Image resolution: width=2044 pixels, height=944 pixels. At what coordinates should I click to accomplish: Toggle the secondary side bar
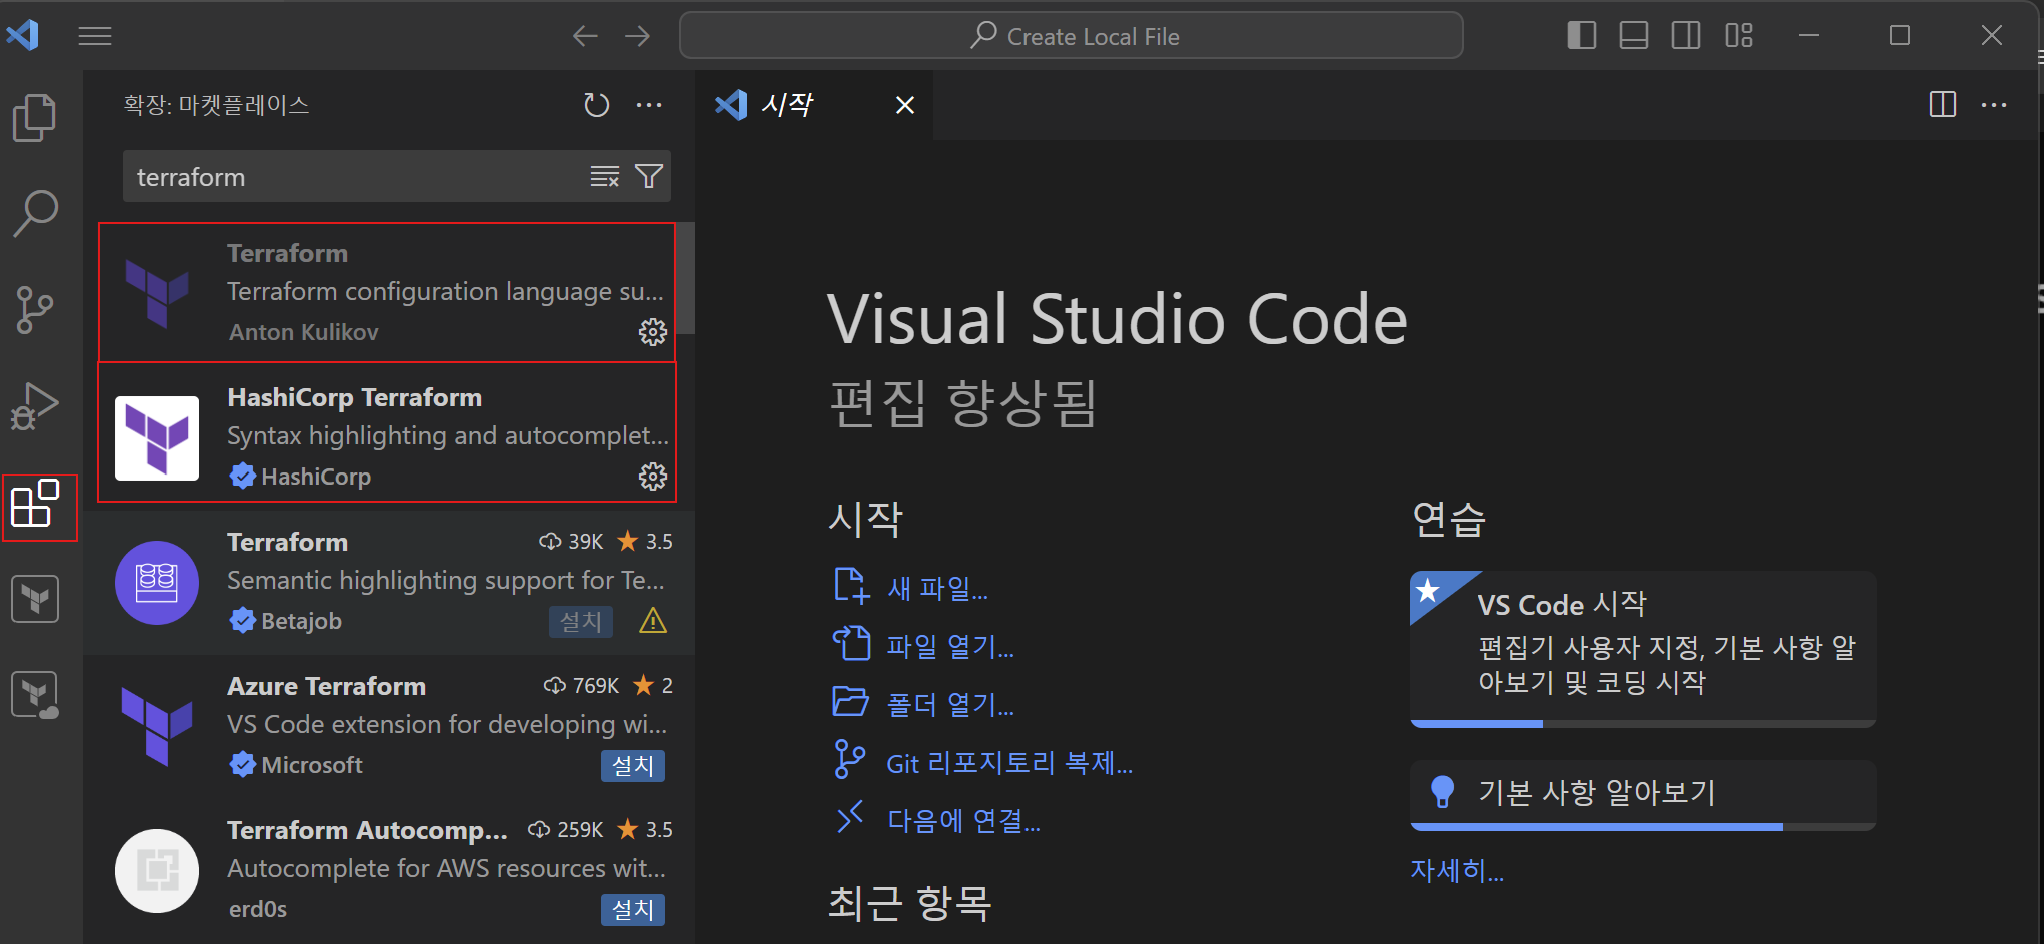pyautogui.click(x=1686, y=36)
